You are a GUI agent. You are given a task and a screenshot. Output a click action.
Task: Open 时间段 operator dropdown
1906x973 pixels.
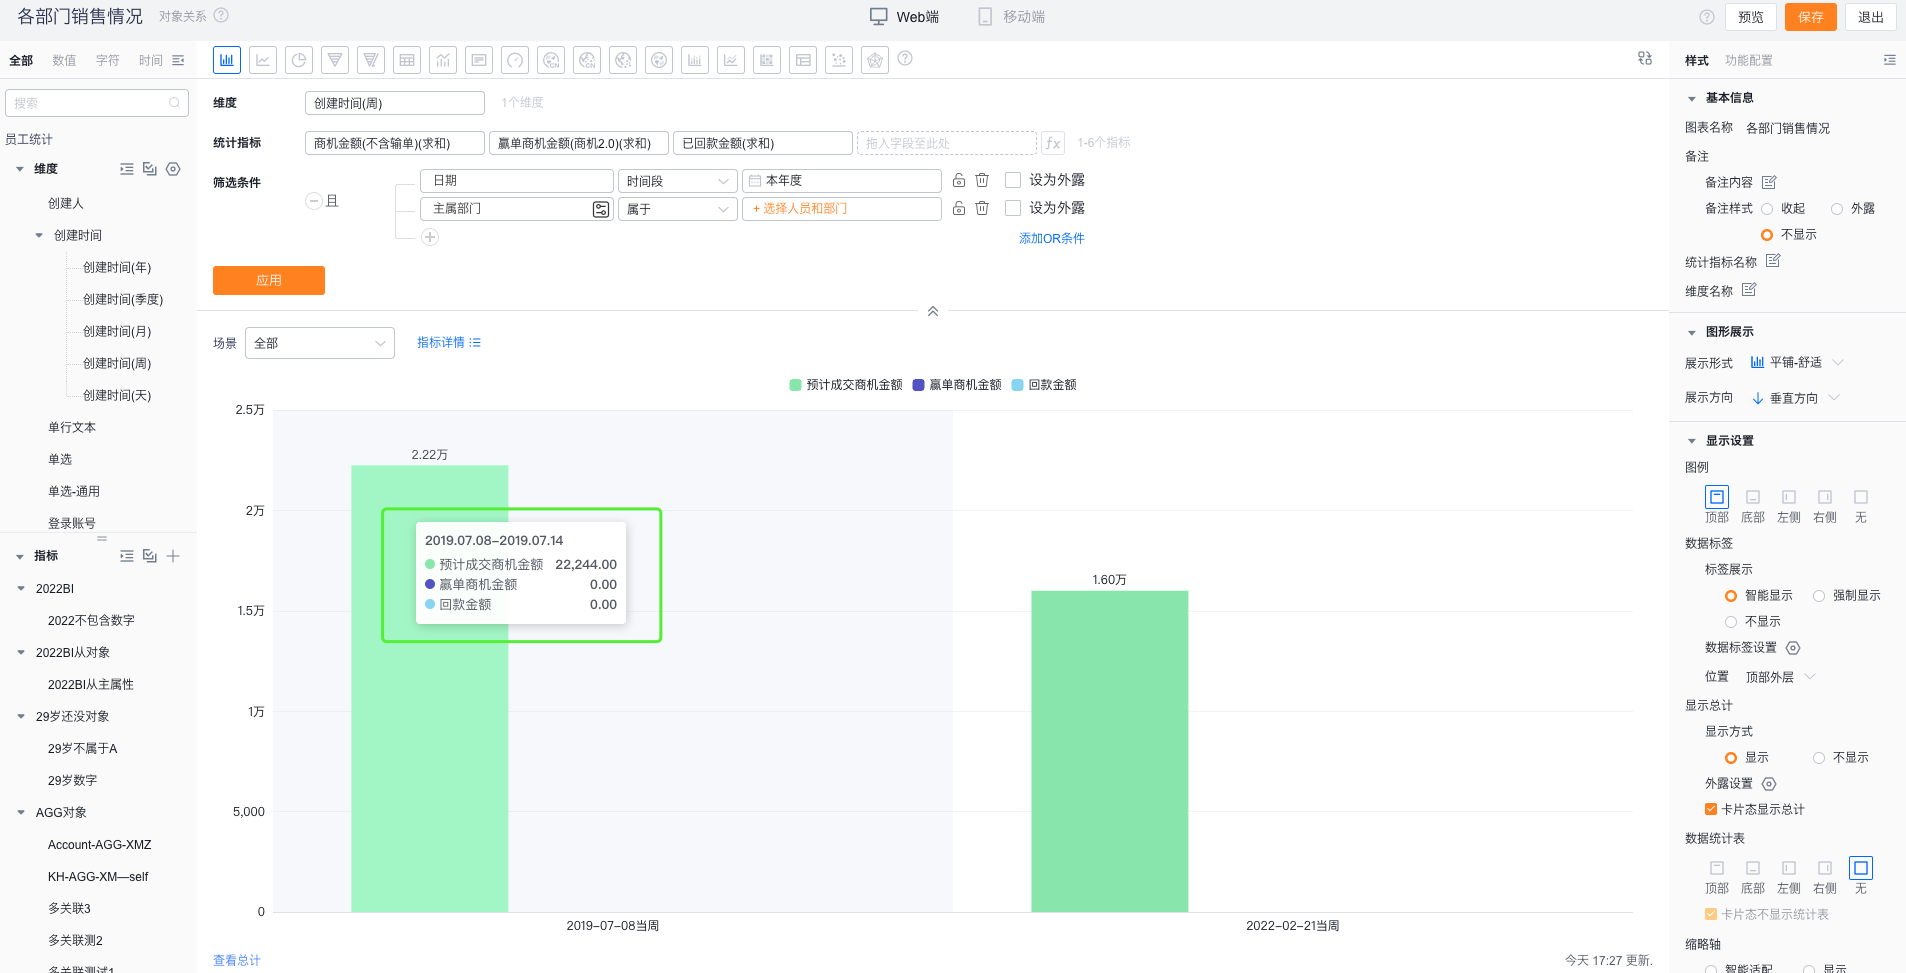pos(678,181)
